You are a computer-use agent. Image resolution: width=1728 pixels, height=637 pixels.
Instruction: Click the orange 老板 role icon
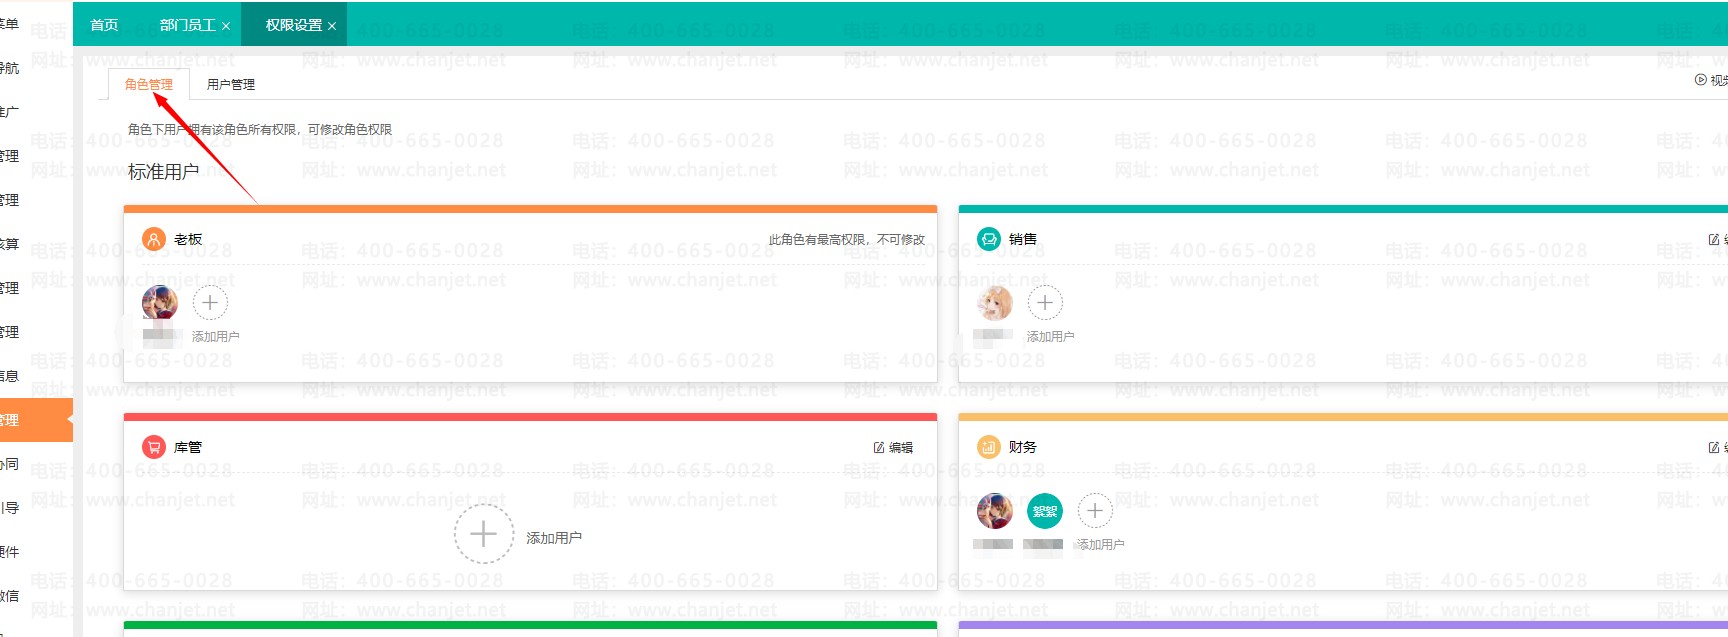(x=153, y=239)
